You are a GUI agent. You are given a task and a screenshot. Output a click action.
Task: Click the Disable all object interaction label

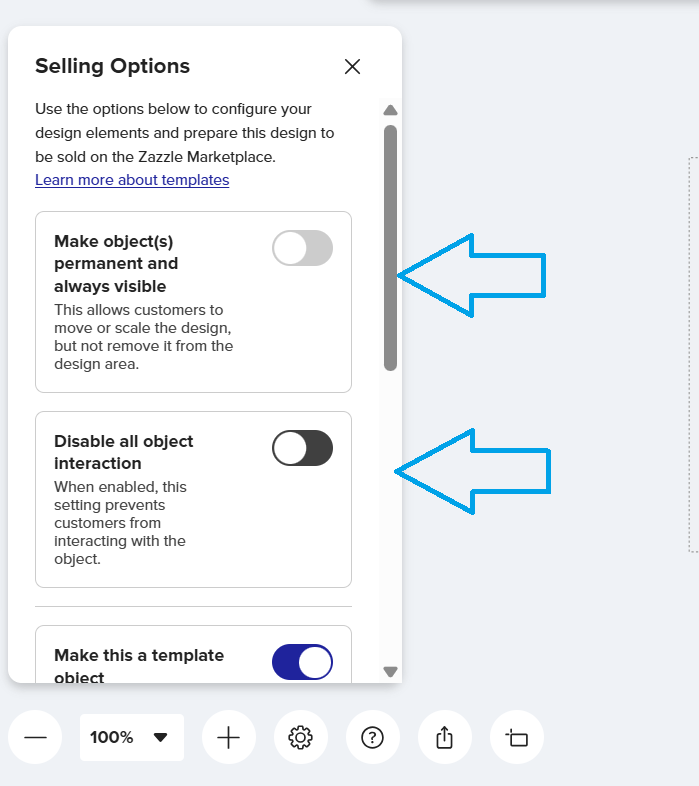(124, 452)
